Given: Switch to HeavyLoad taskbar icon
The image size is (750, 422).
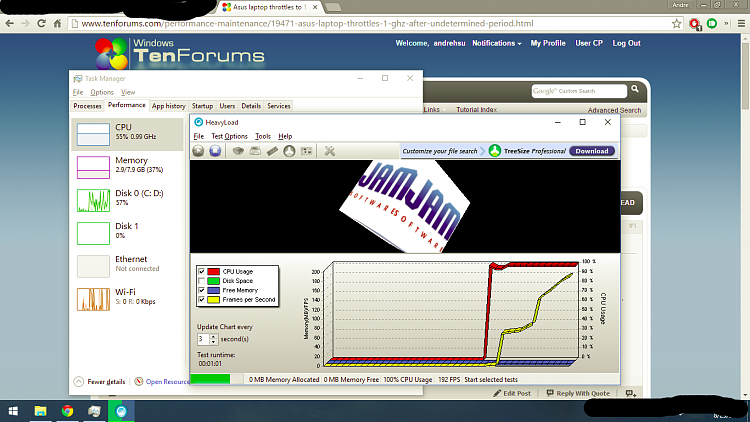Looking at the screenshot, I should coord(121,411).
